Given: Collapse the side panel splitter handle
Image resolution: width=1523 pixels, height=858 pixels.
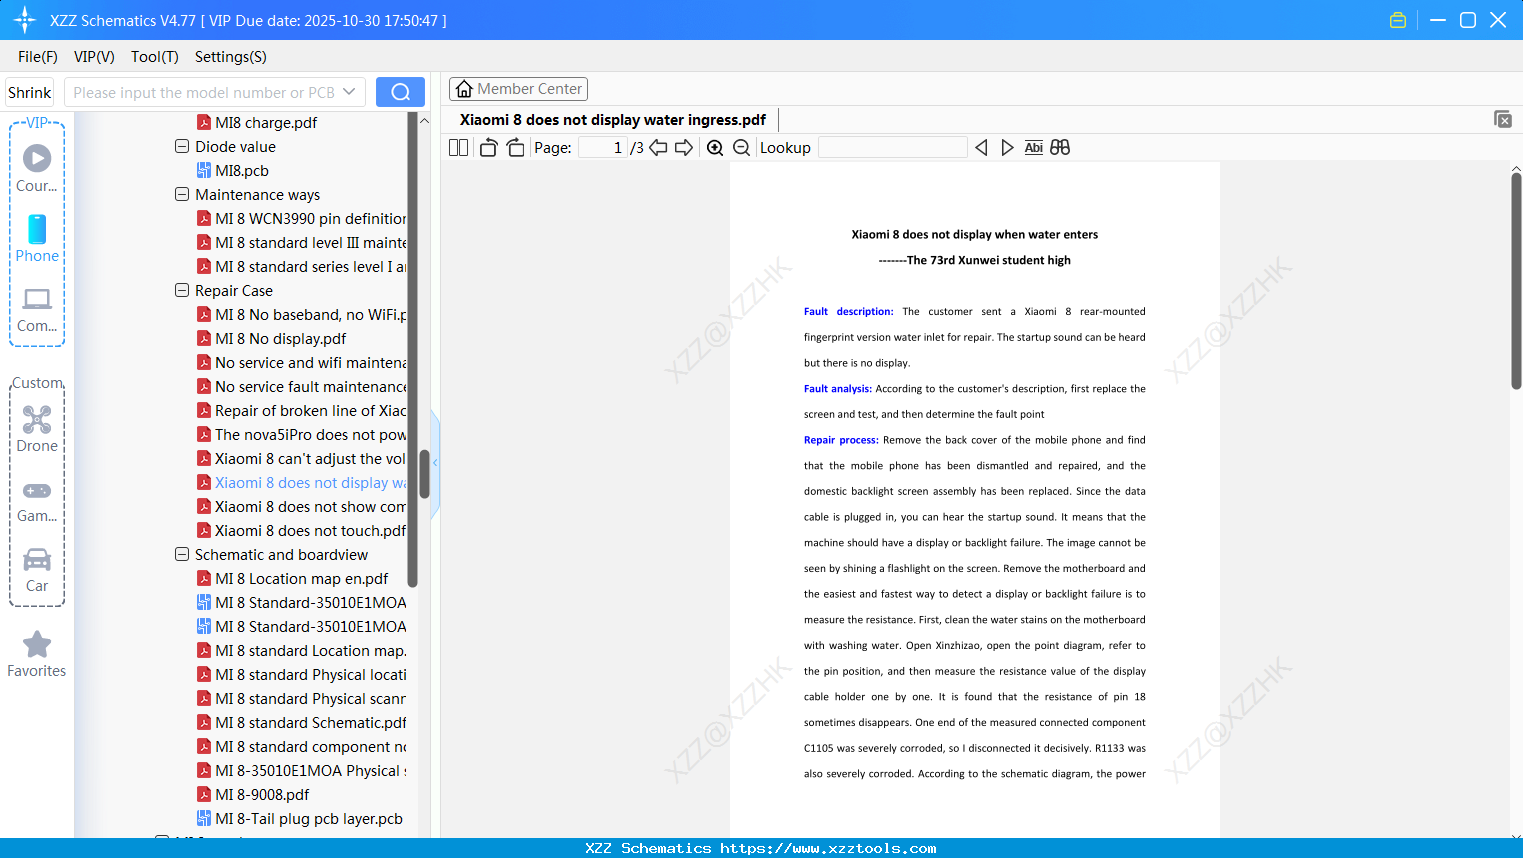Looking at the screenshot, I should 435,462.
